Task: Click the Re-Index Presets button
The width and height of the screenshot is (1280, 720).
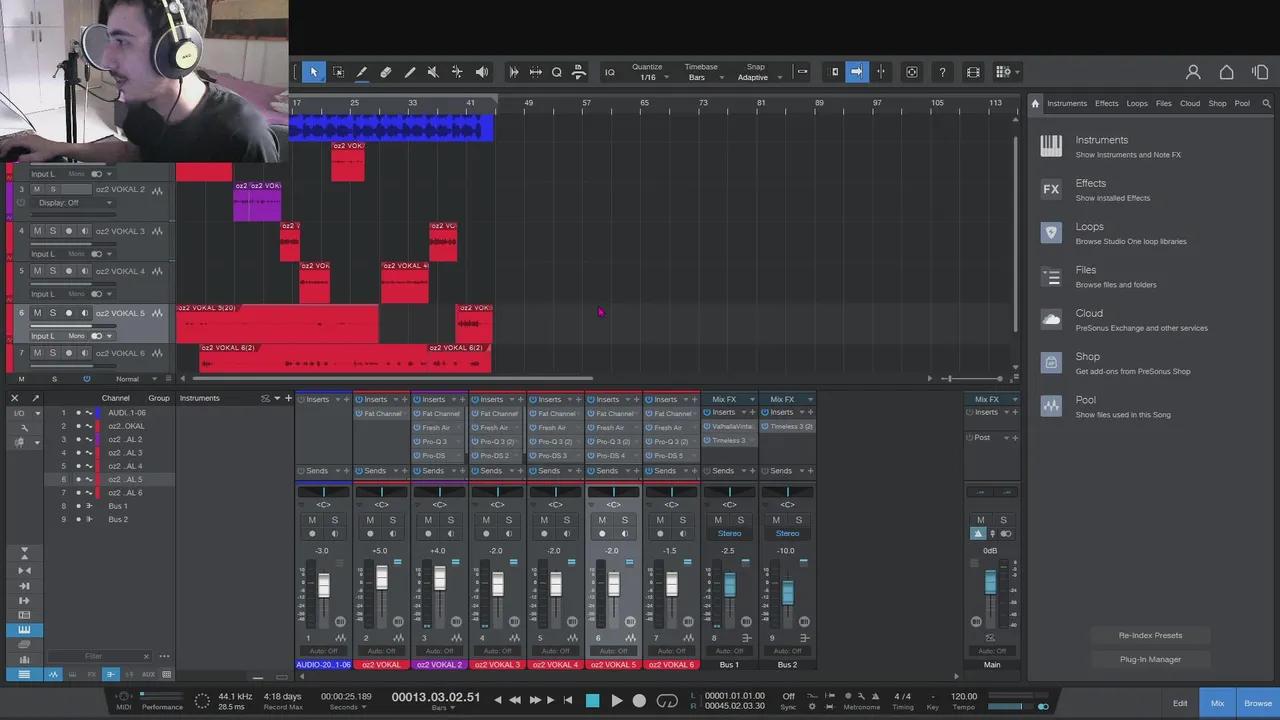Action: (1150, 635)
